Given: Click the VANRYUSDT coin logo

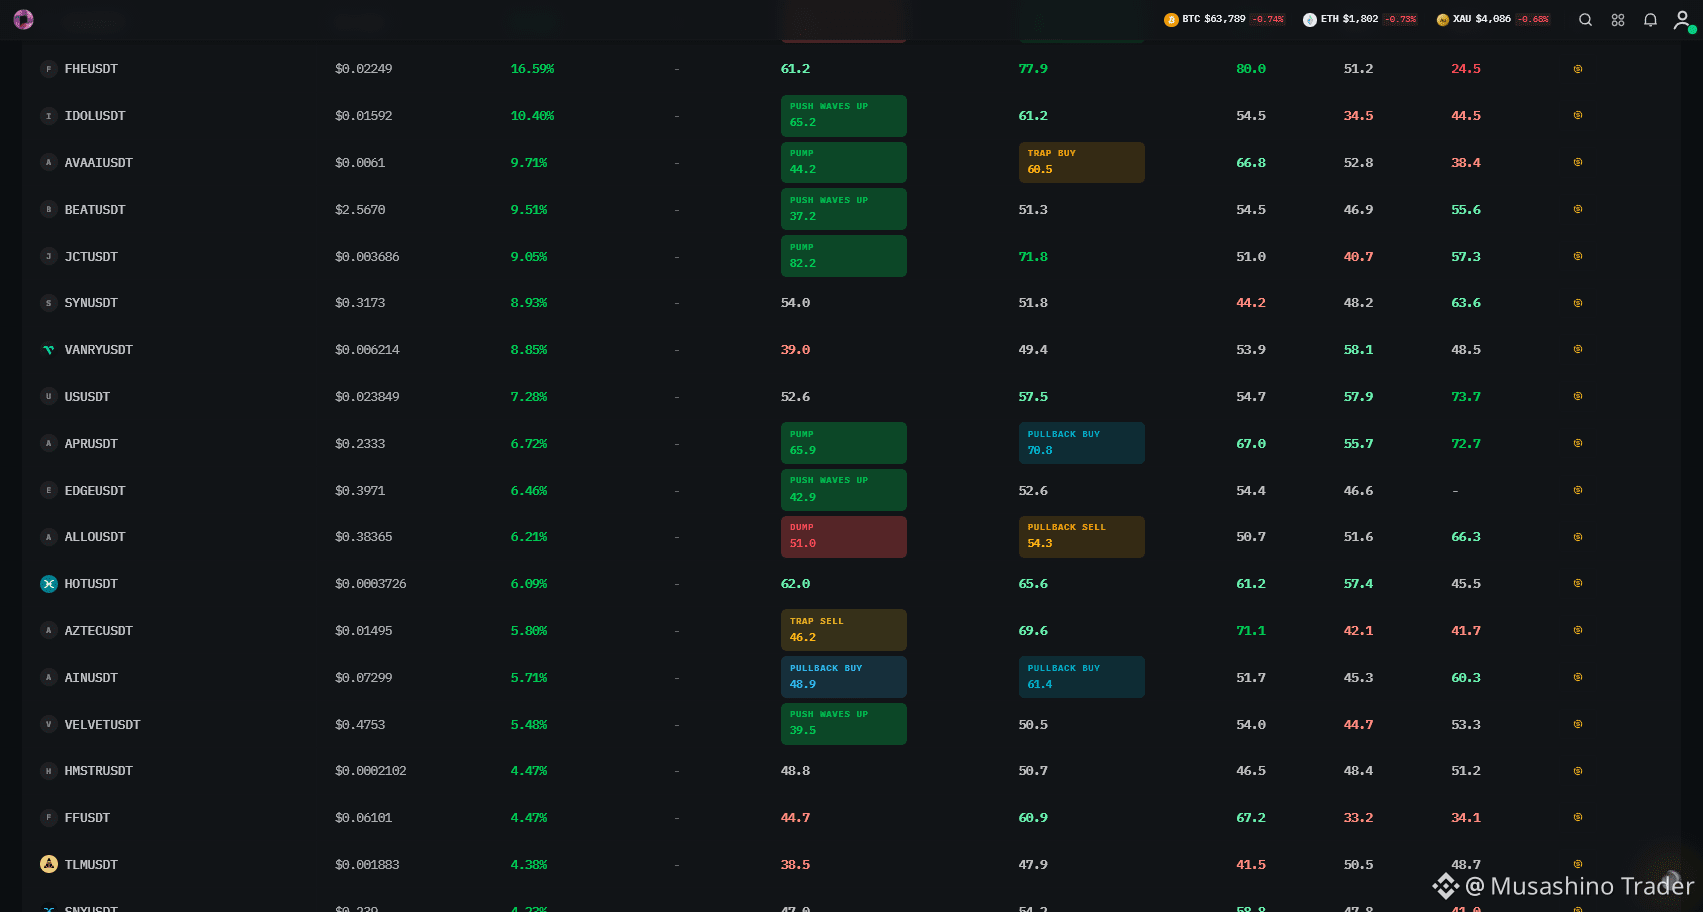Looking at the screenshot, I should coord(48,350).
